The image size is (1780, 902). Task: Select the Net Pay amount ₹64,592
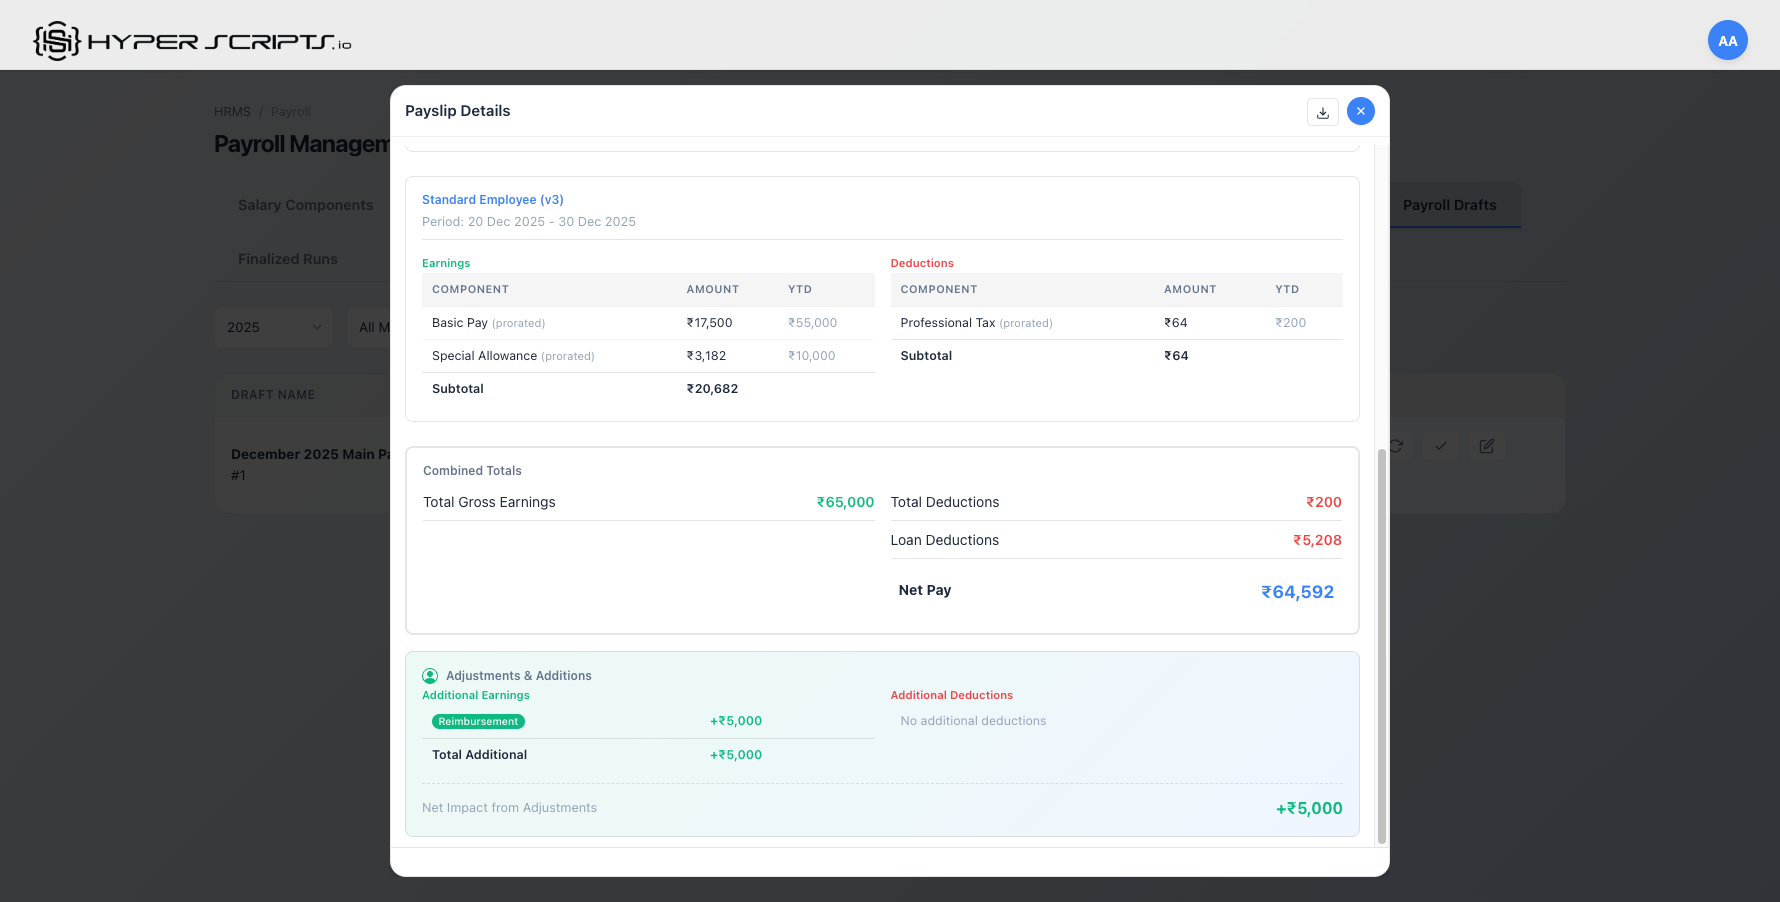[x=1297, y=591]
